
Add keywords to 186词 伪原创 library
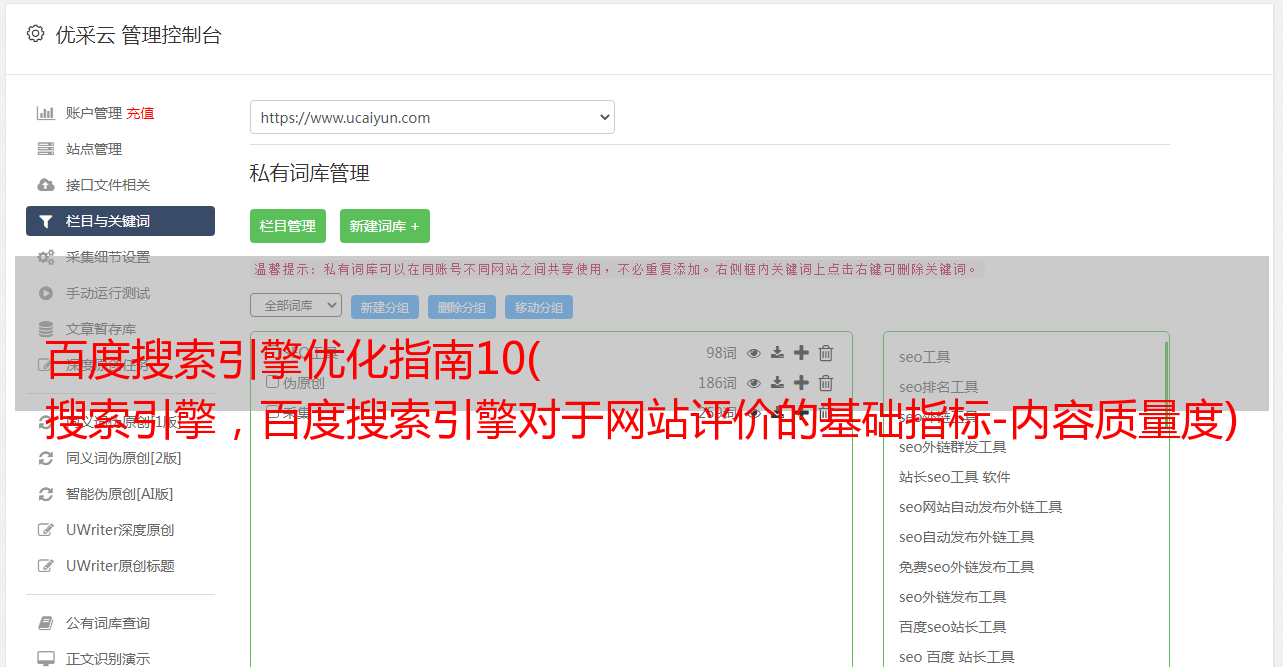tap(801, 383)
